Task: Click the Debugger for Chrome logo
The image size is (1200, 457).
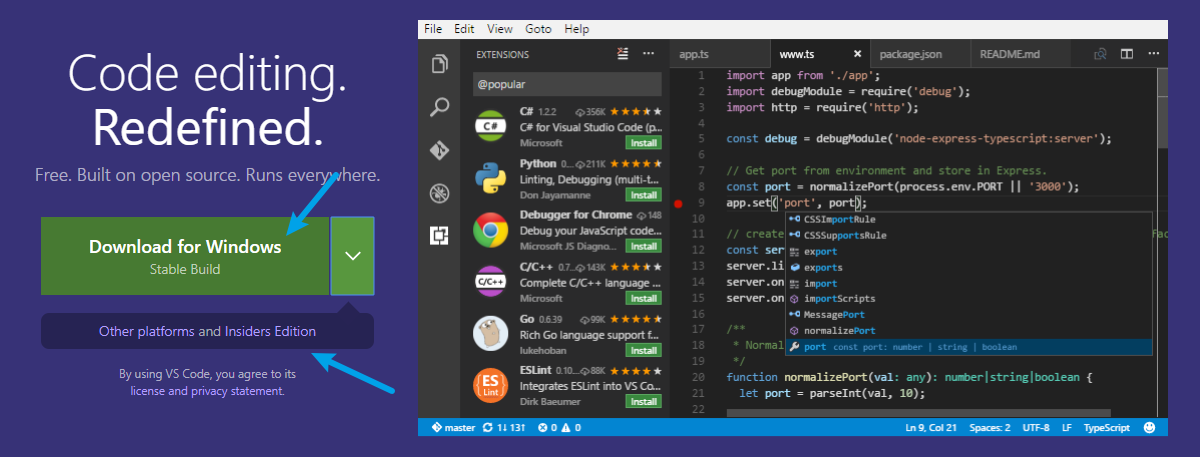Action: (490, 232)
